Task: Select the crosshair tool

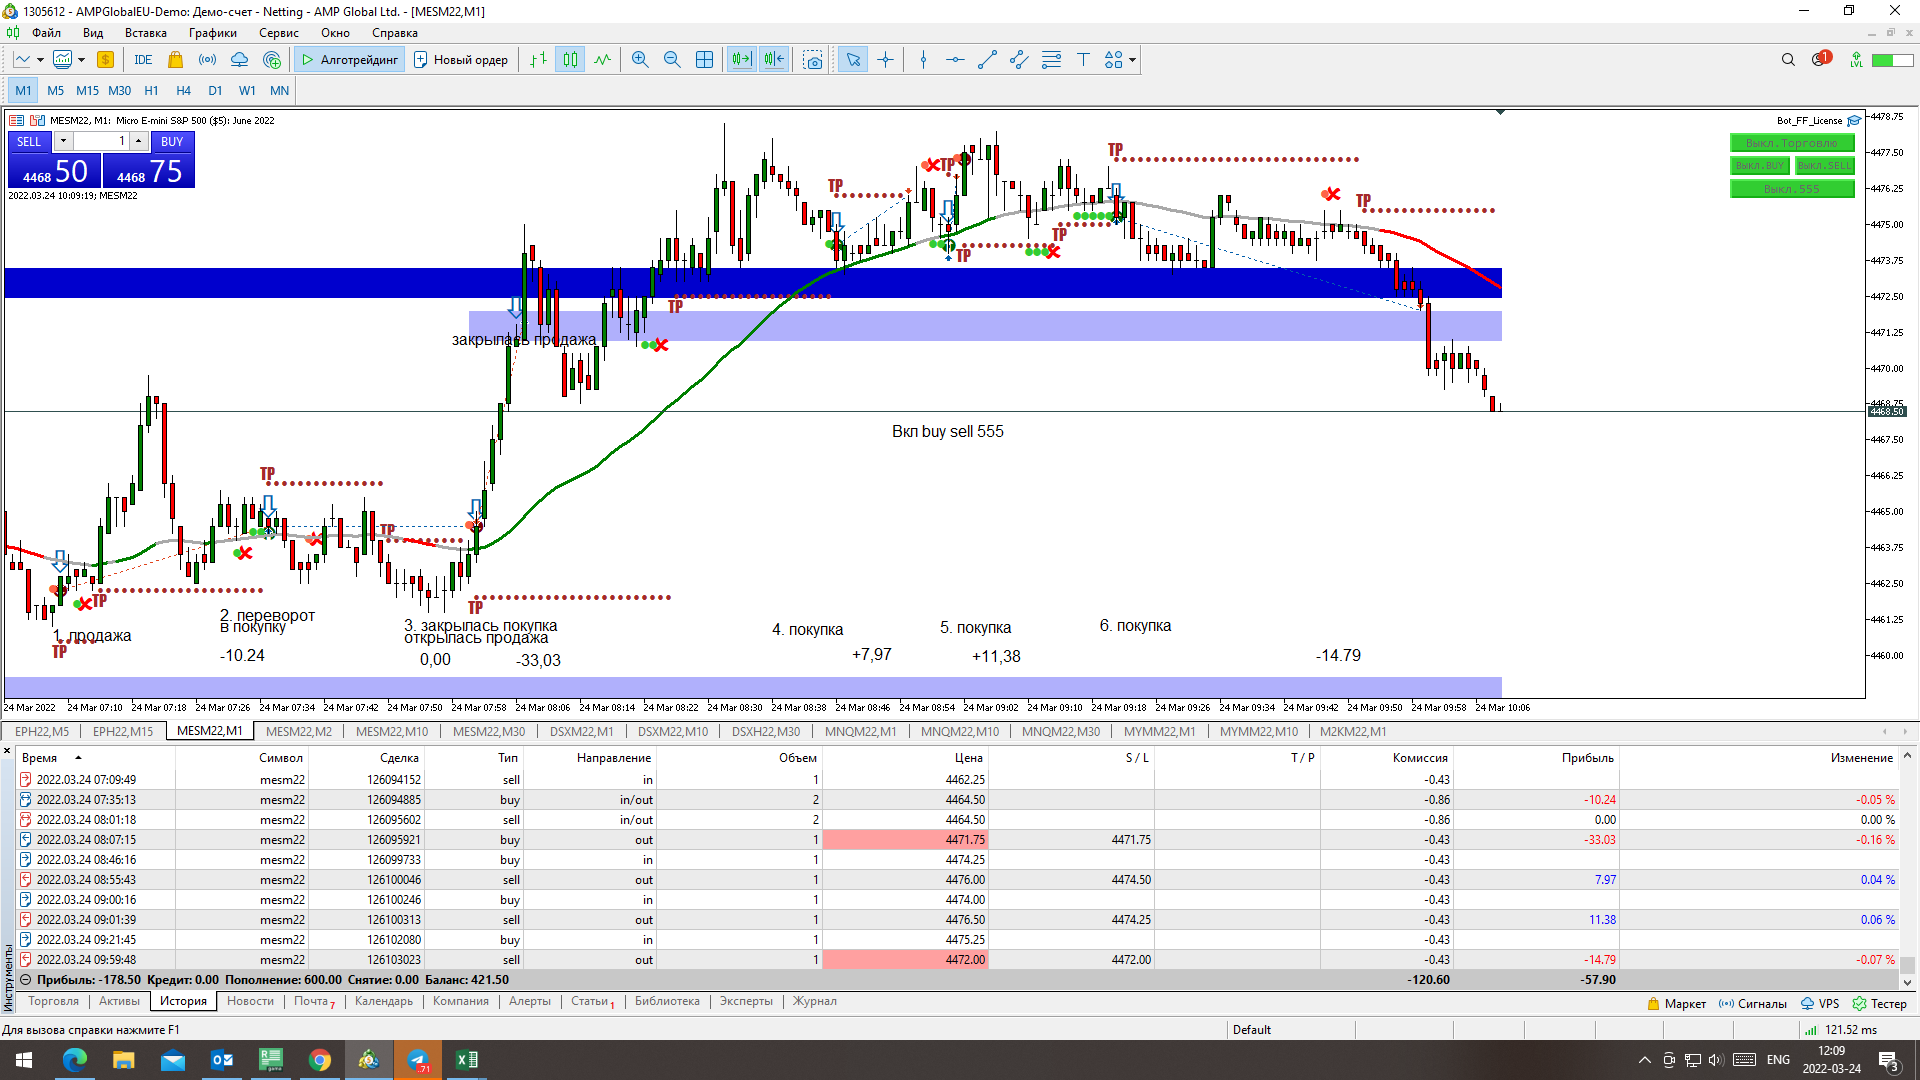Action: pyautogui.click(x=885, y=60)
